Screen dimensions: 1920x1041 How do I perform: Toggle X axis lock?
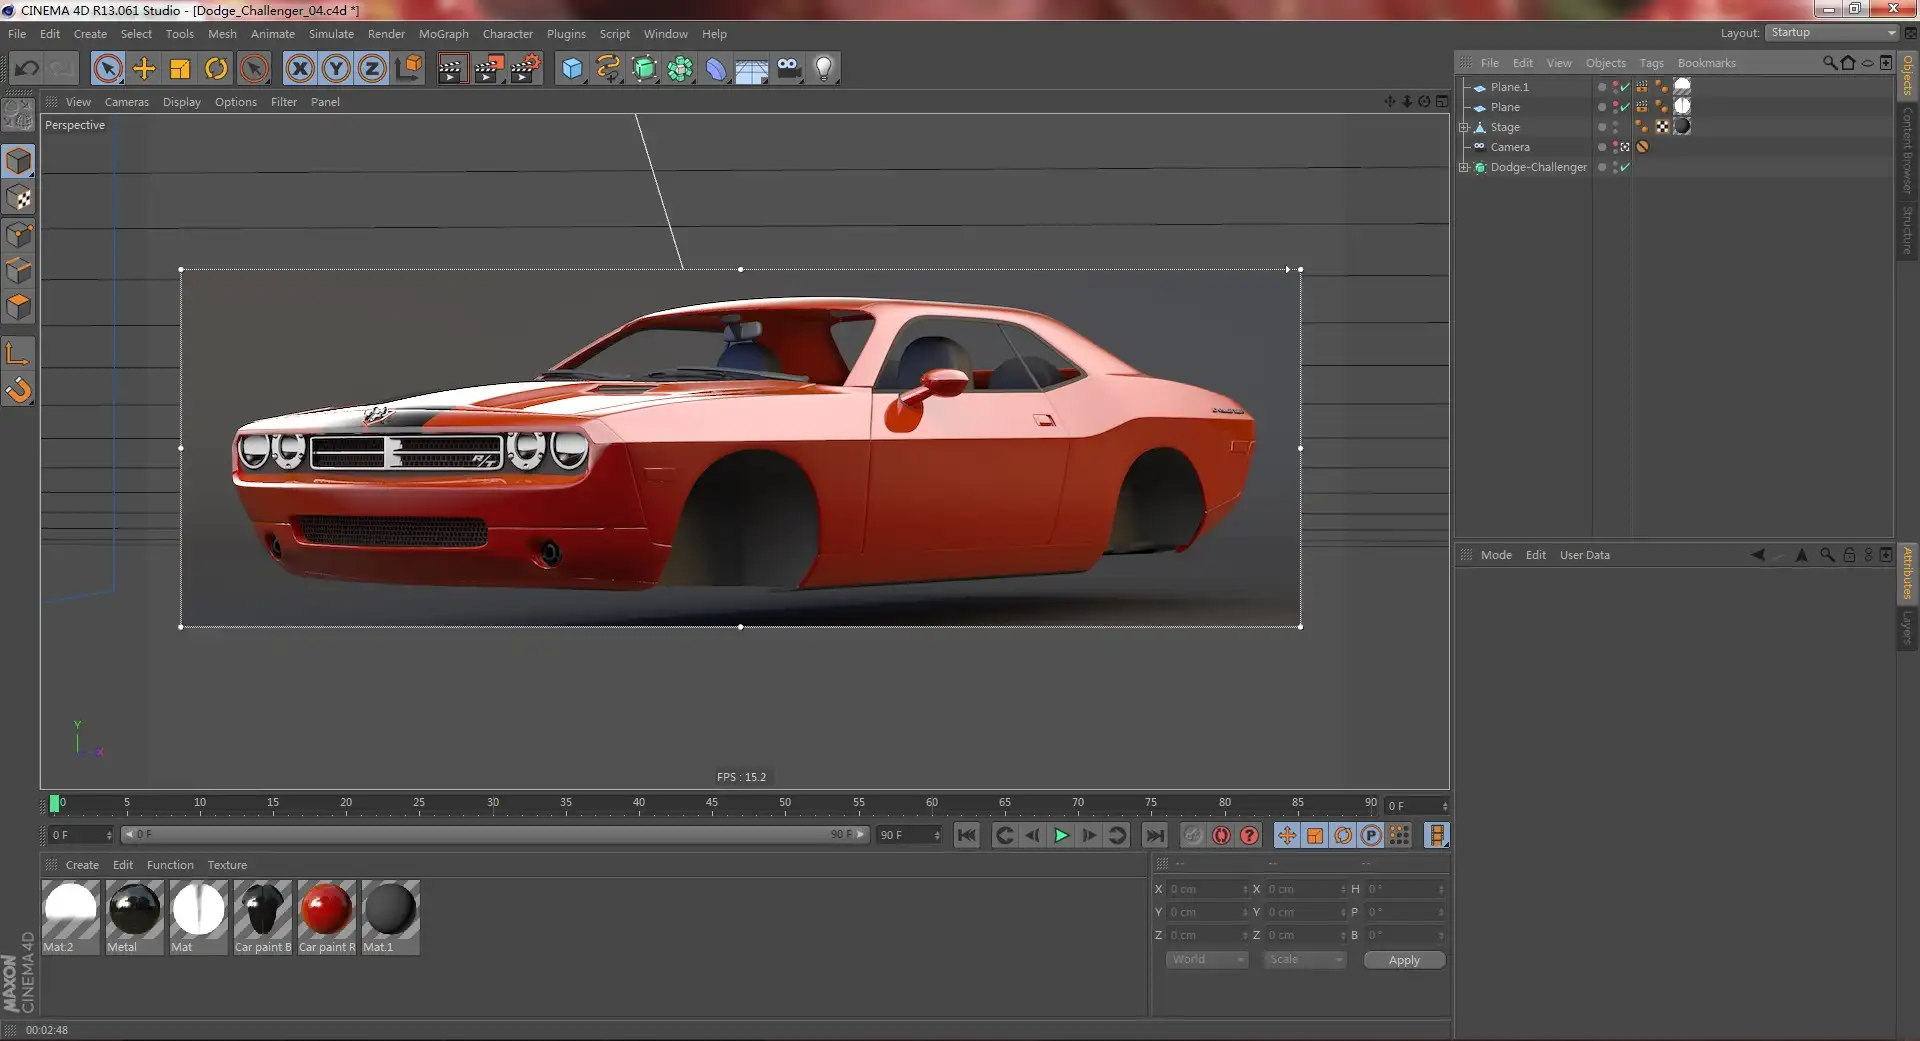(299, 68)
